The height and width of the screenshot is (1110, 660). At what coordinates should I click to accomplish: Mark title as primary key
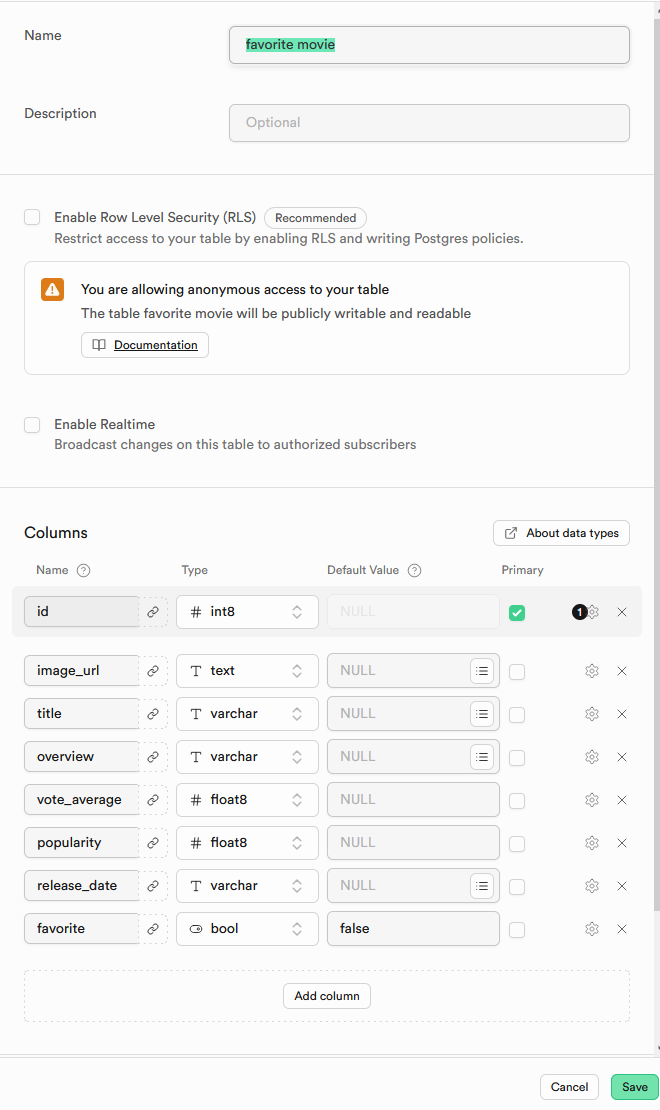pyautogui.click(x=517, y=715)
